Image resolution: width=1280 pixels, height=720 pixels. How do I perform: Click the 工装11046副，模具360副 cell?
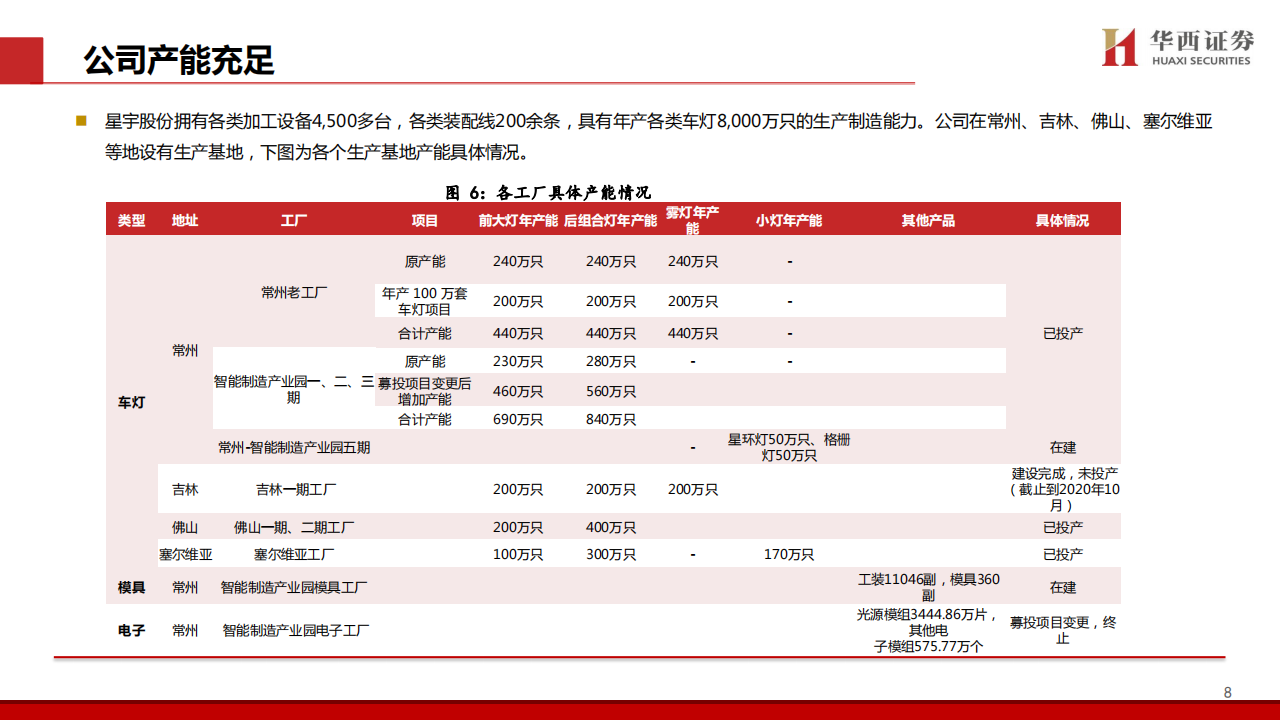(x=929, y=587)
